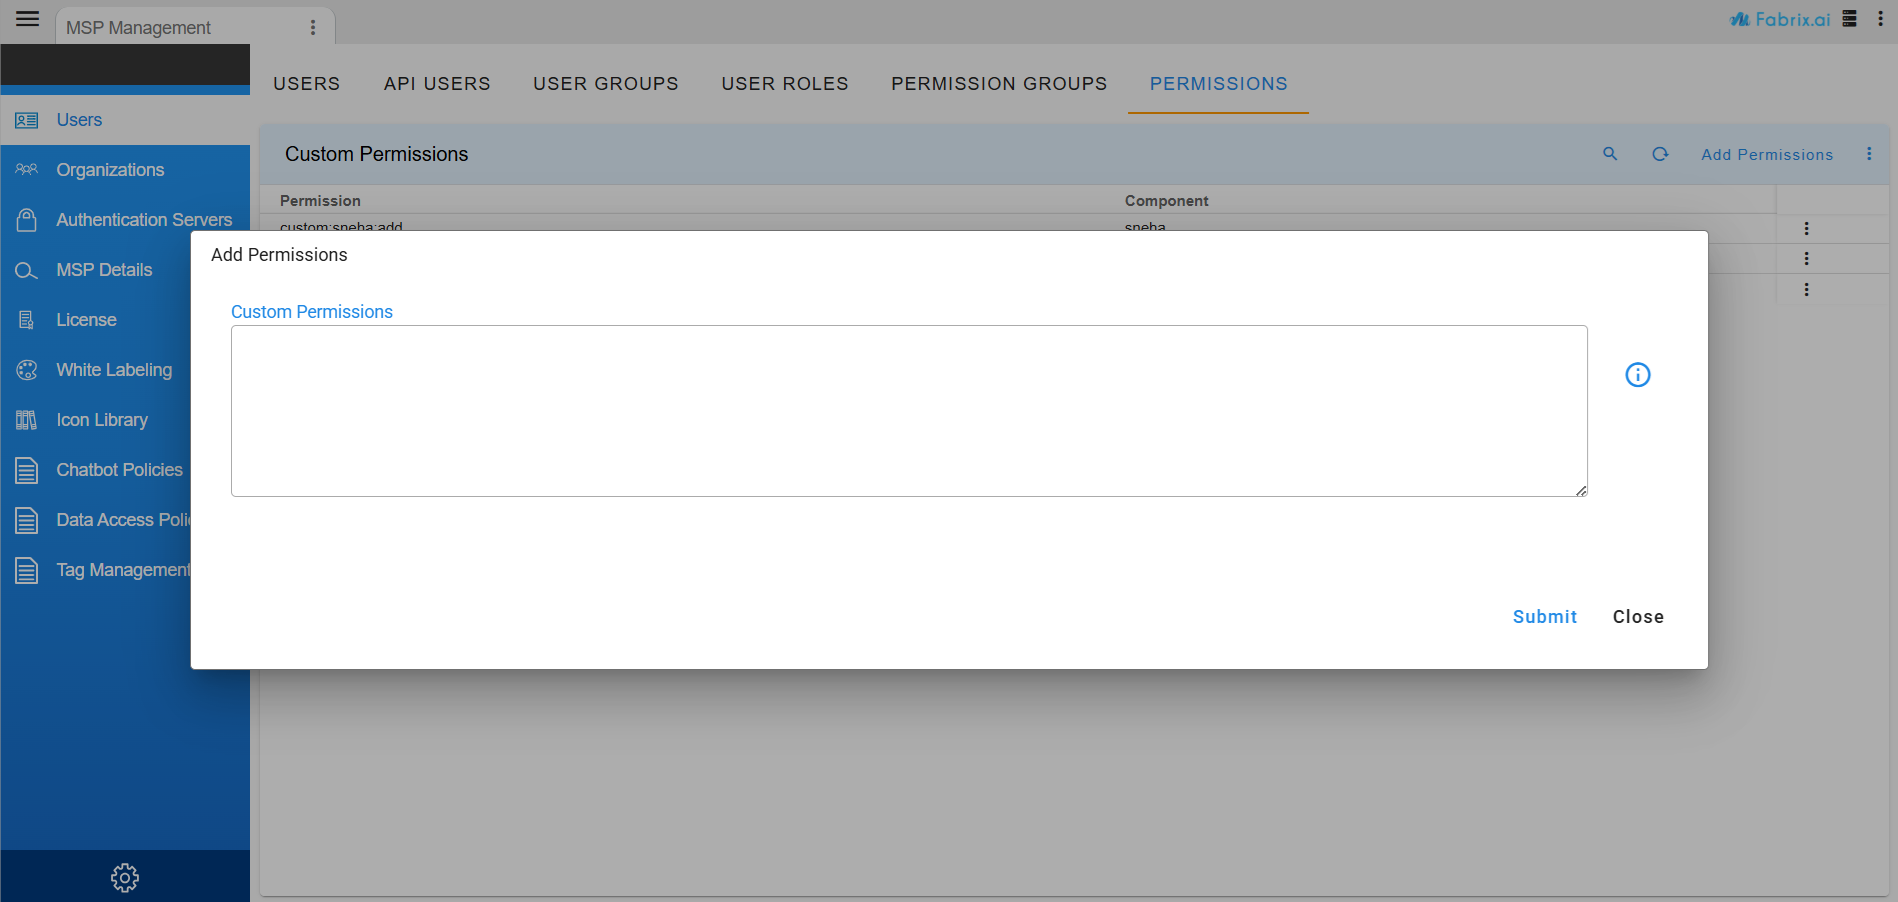Screen dimensions: 1898x902
Task: Open the License section
Action: tap(86, 319)
